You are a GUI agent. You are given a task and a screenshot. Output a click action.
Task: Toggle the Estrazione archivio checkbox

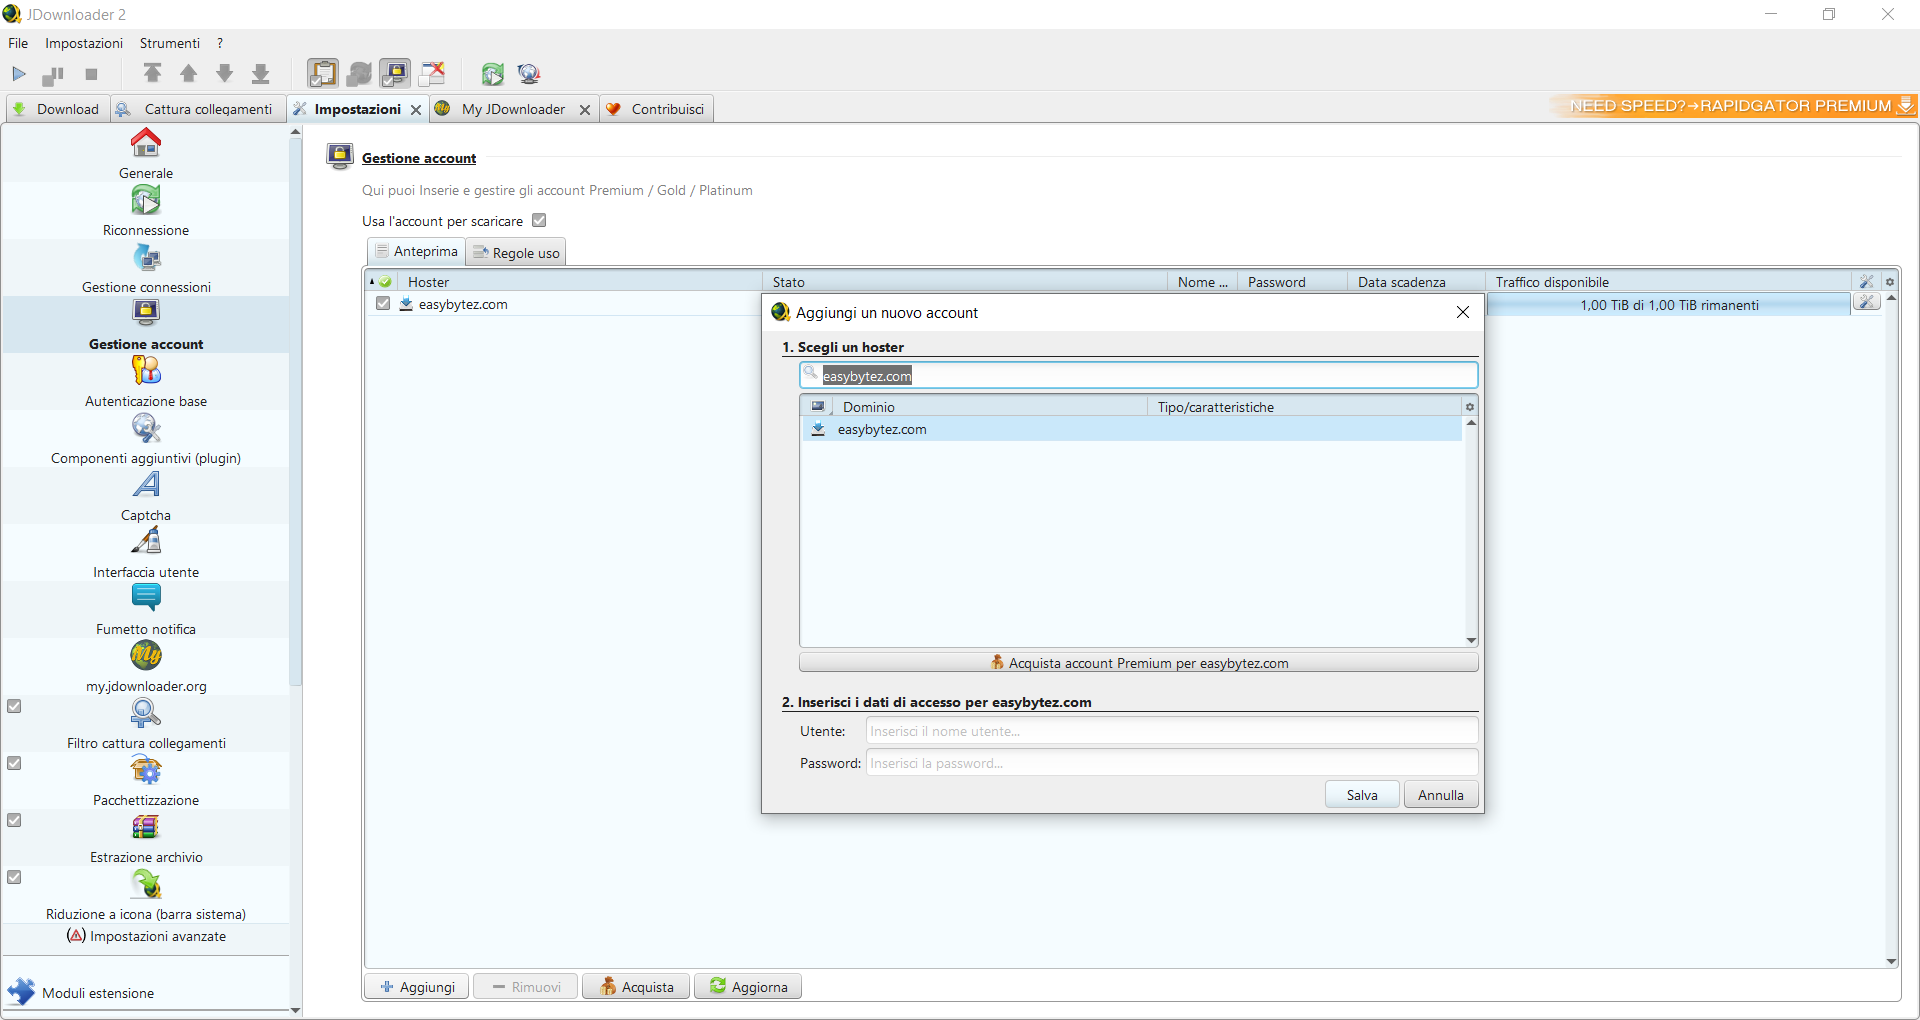(14, 820)
